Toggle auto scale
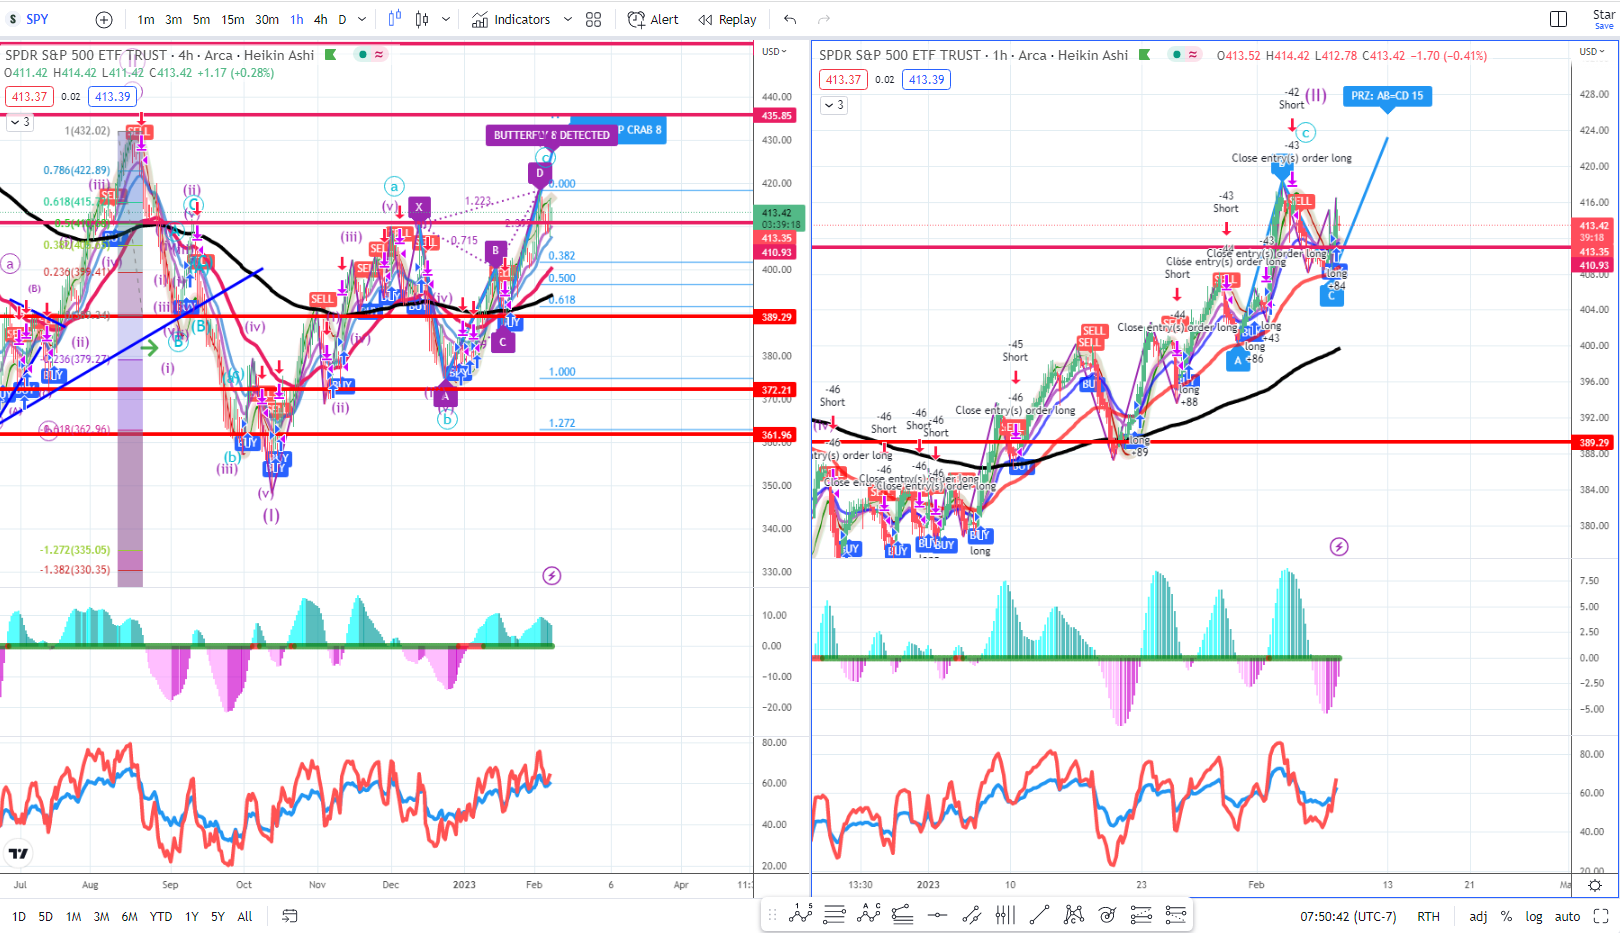 (x=1568, y=916)
